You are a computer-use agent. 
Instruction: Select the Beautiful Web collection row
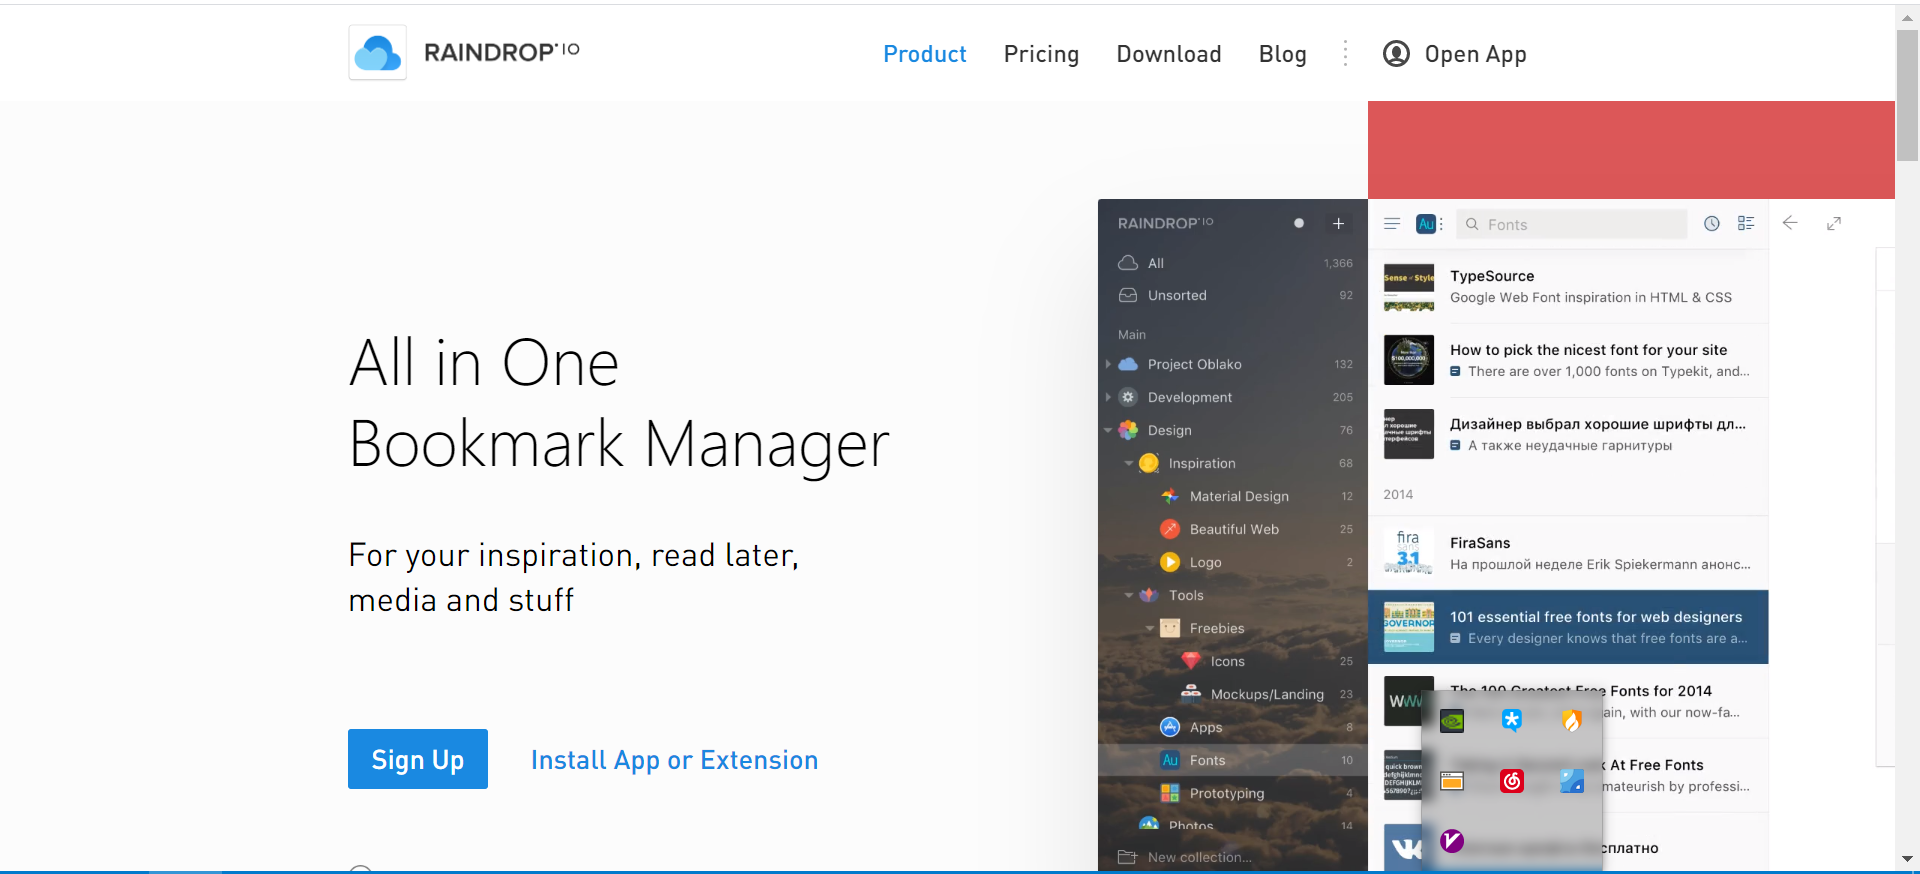pos(1233,529)
